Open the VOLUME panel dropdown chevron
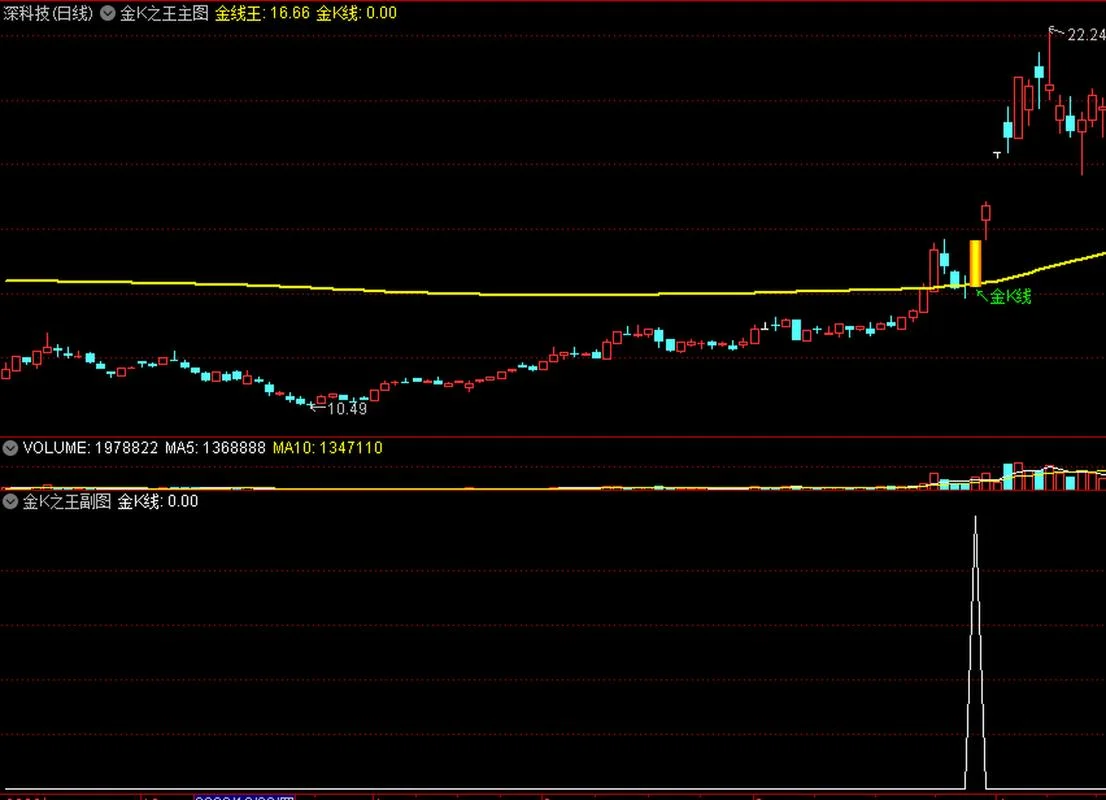 10,448
